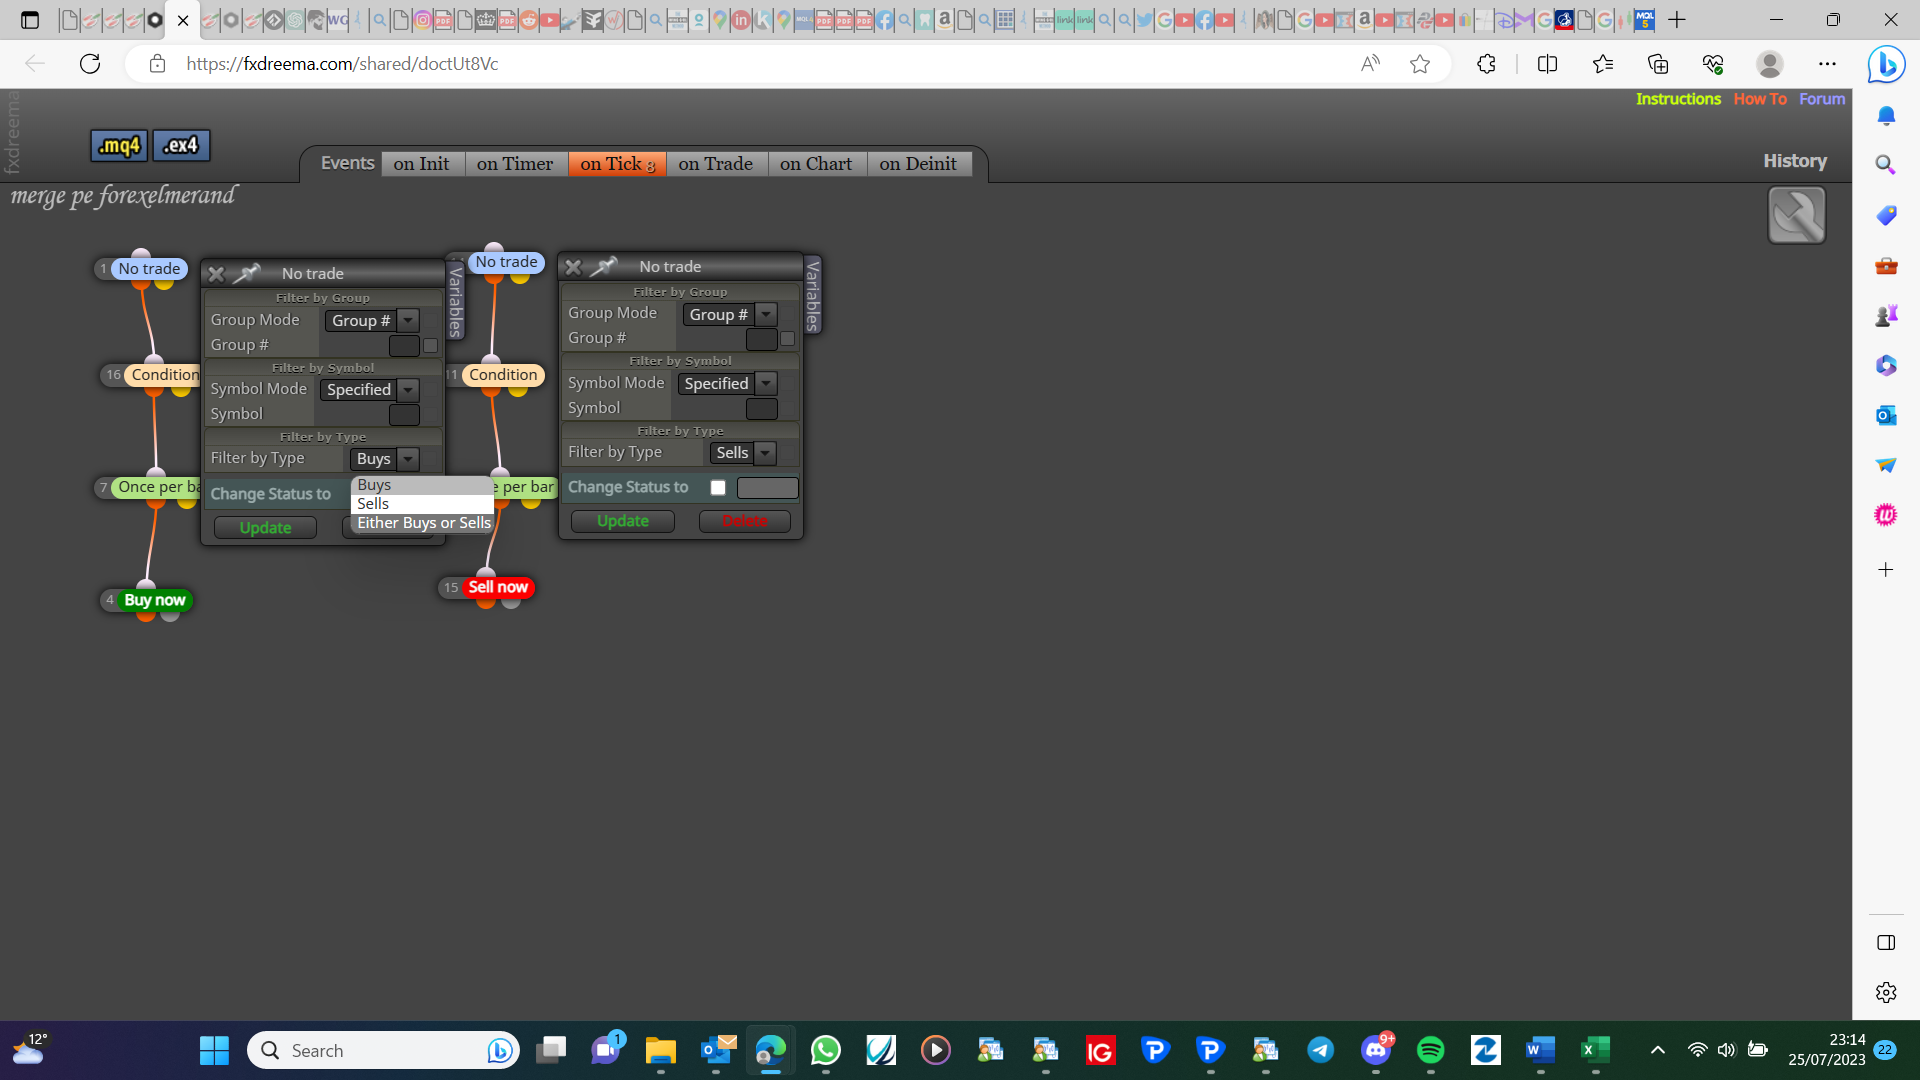Open Variables tab on right panel
1920x1080 pixels.
point(813,294)
